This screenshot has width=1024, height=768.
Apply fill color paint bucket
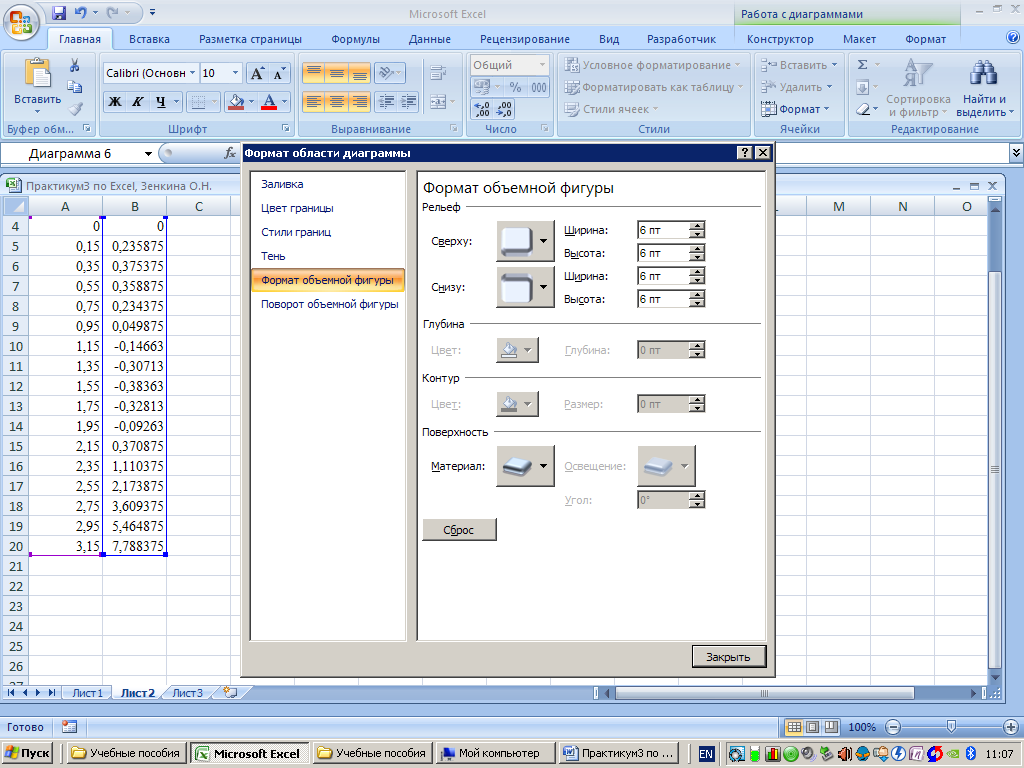[236, 102]
